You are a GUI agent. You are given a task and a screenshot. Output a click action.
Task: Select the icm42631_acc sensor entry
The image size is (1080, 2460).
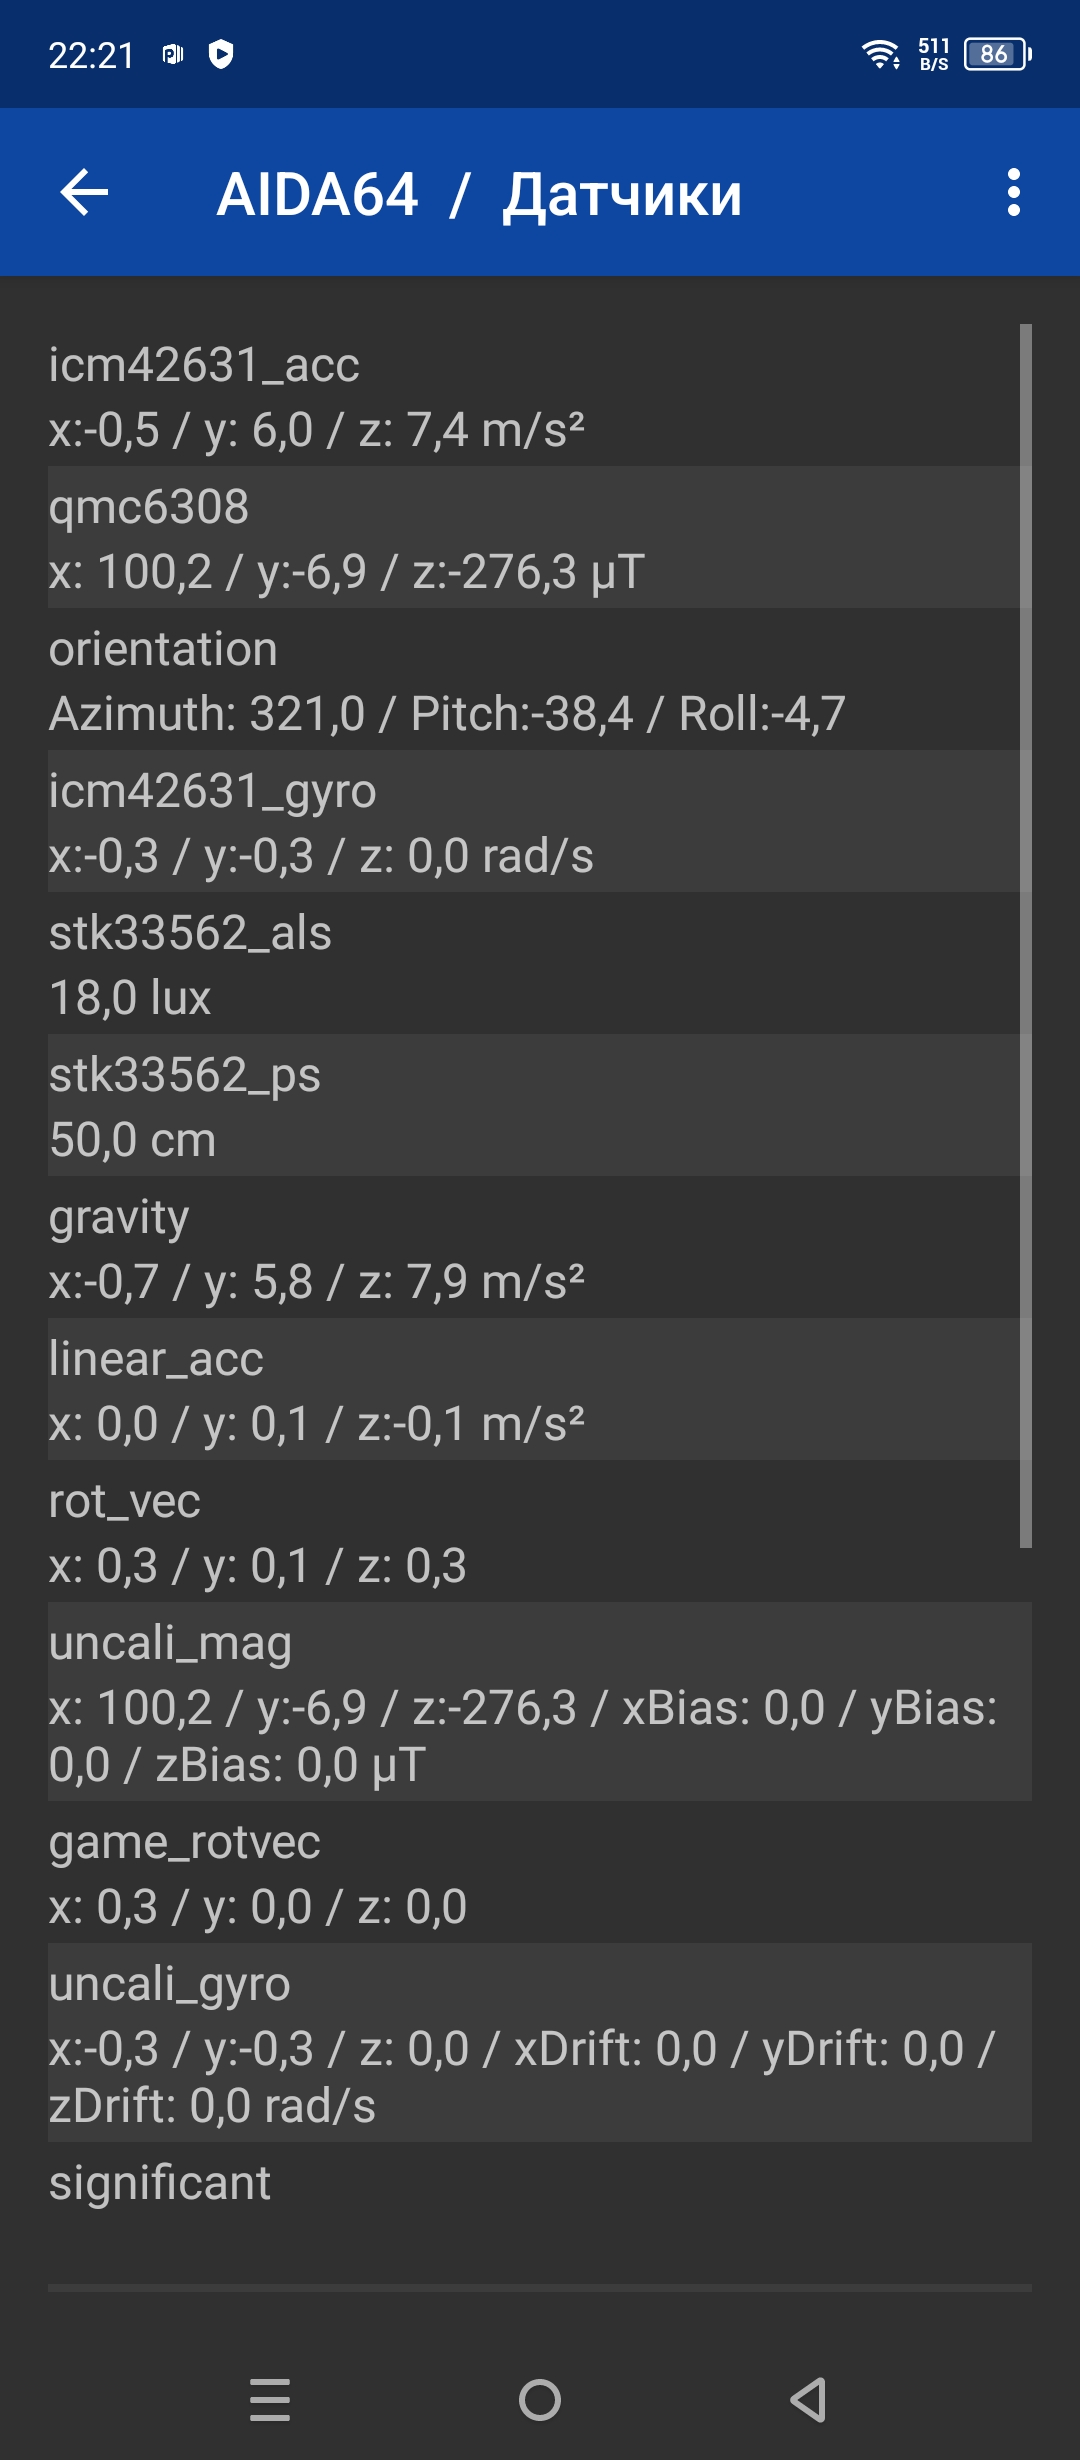point(530,396)
